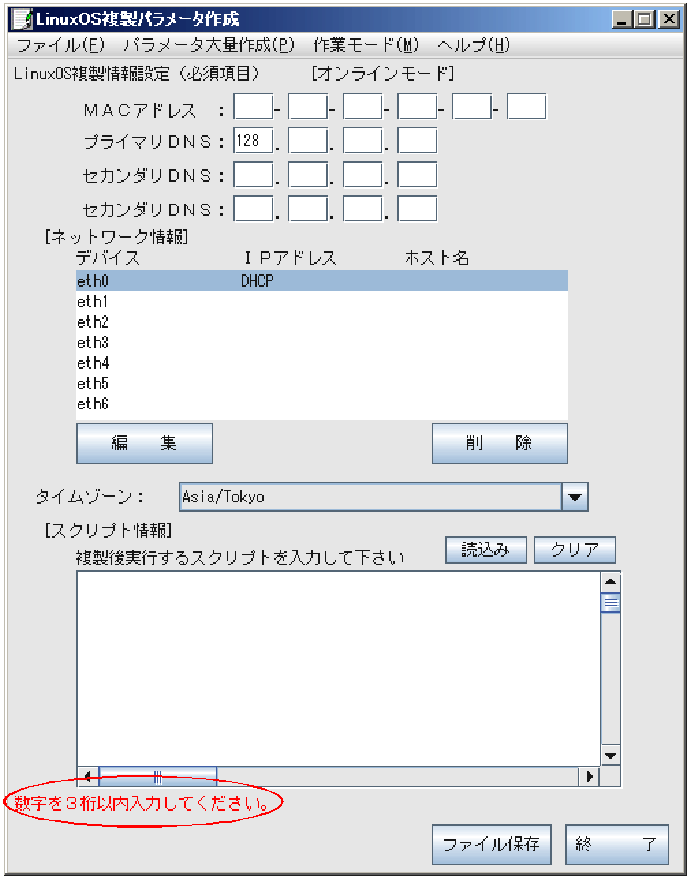This screenshot has height=878, width=689.
Task: Click the プライマリDNS field containing 128
Action: 253,141
